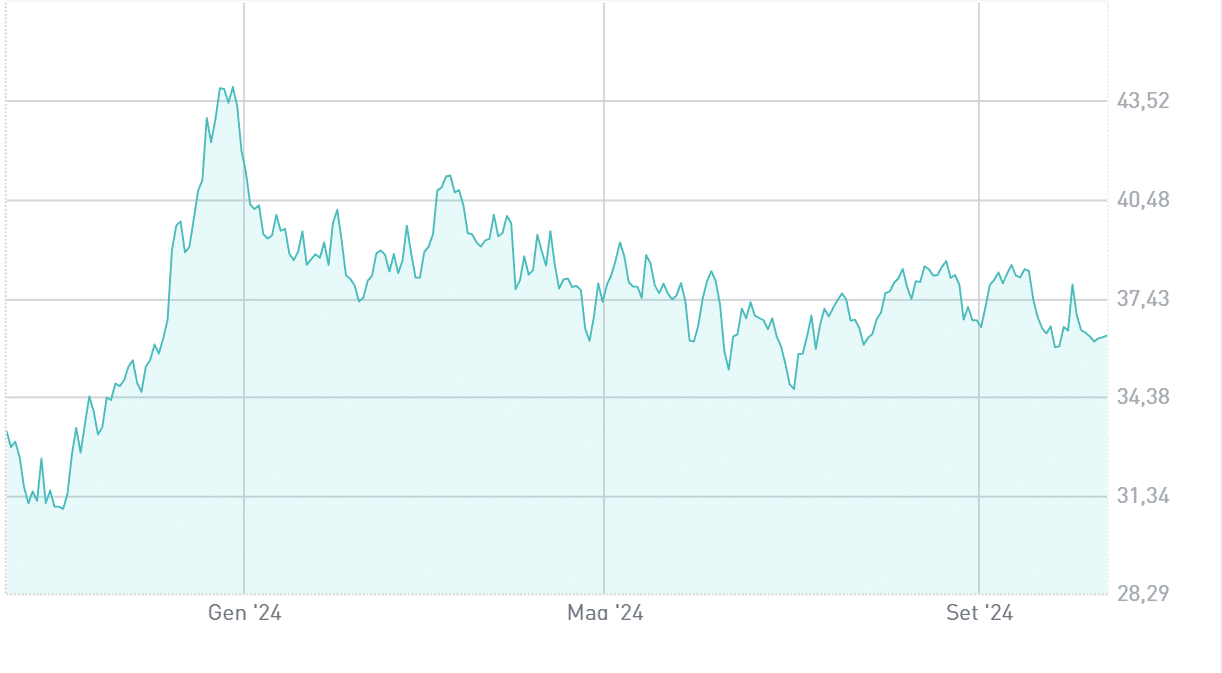Click the leftmost starting point of the price line
This screenshot has width=1222, height=673.
(7, 432)
